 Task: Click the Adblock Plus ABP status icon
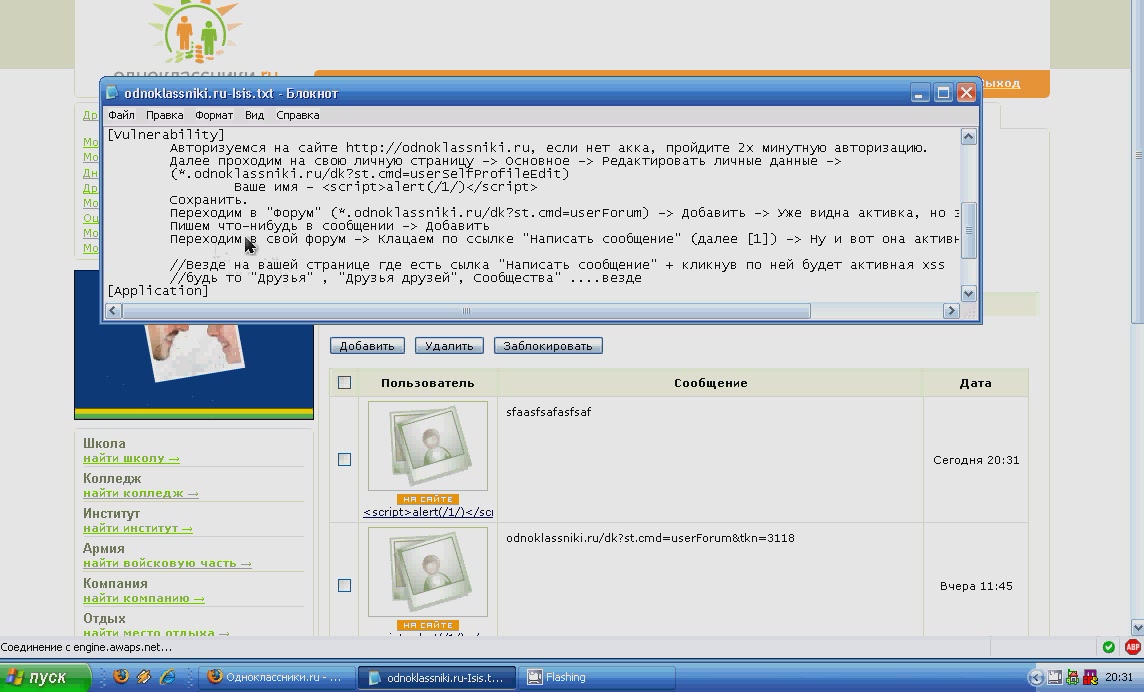point(1133,647)
